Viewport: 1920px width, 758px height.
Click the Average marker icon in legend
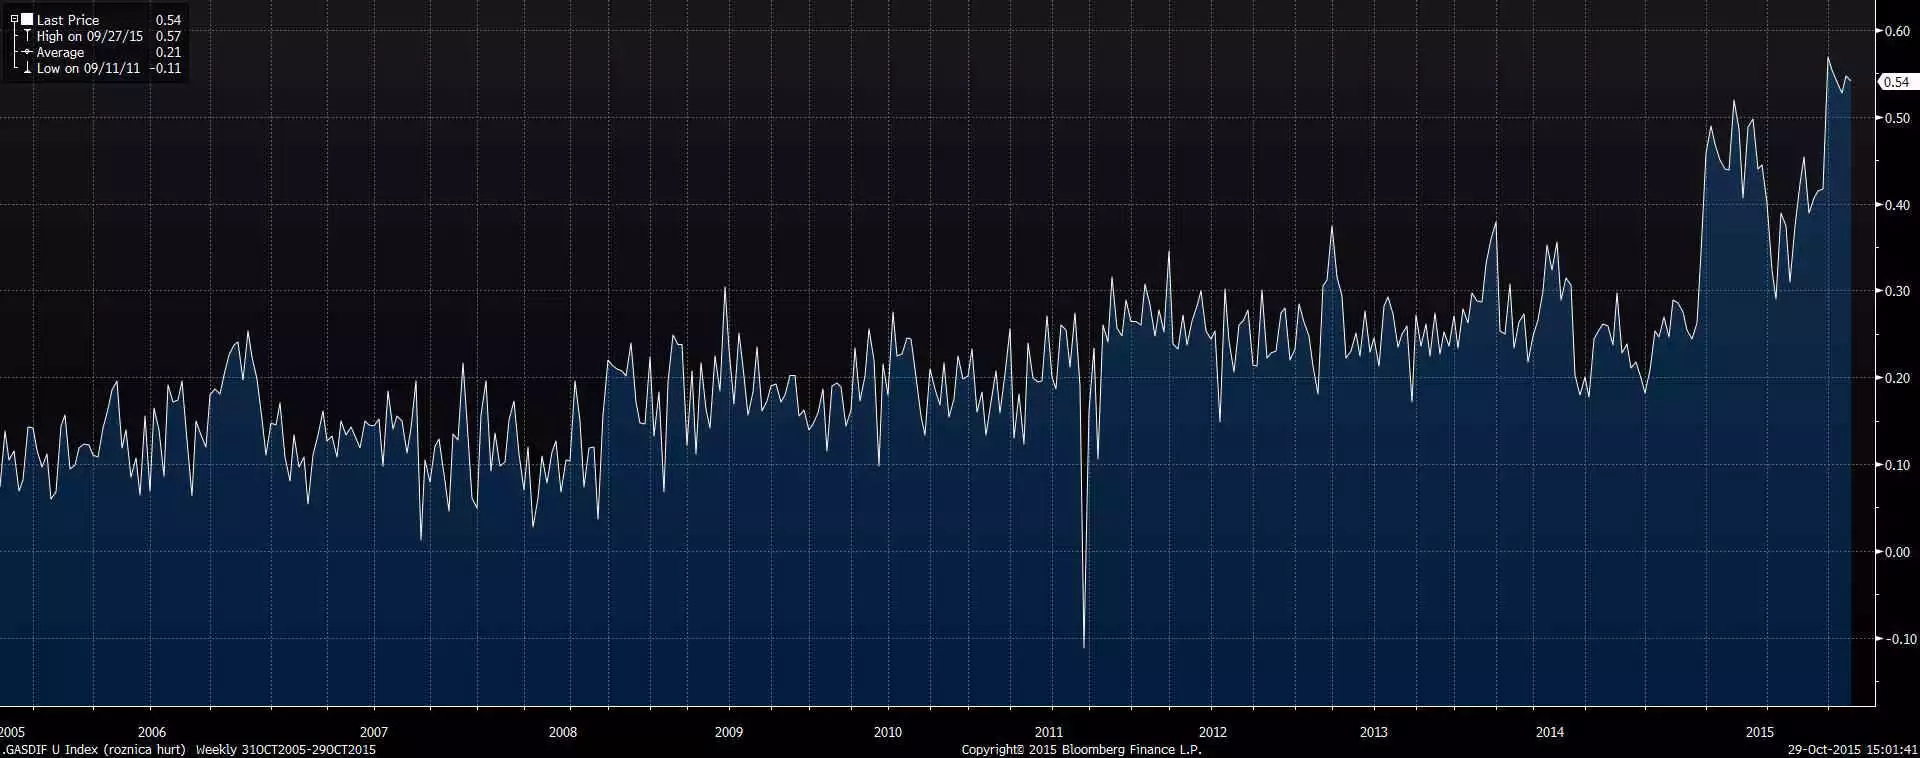click(27, 52)
